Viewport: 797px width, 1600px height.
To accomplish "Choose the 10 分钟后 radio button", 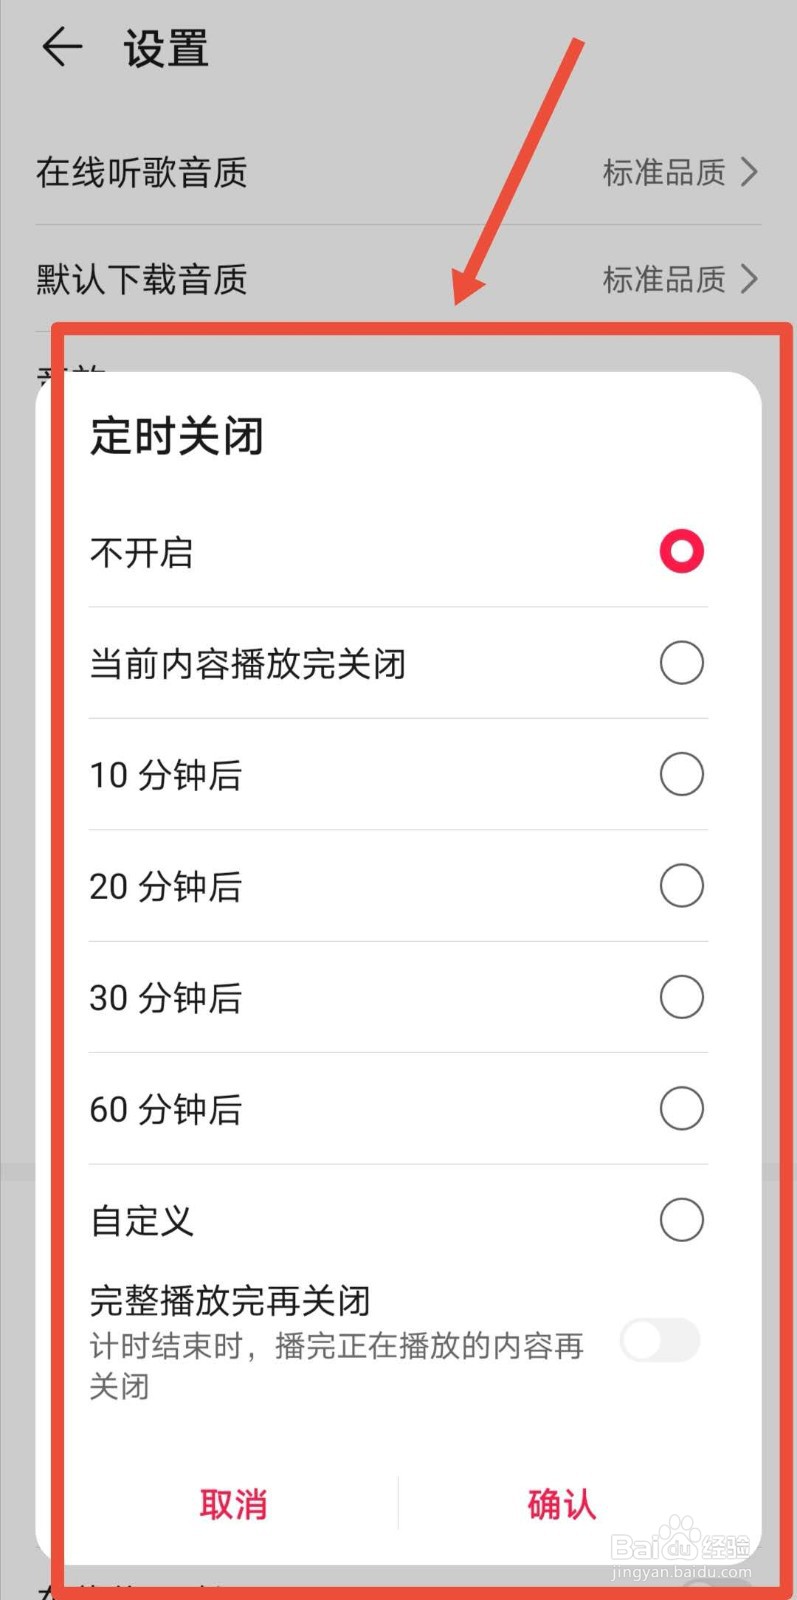I will pos(681,774).
